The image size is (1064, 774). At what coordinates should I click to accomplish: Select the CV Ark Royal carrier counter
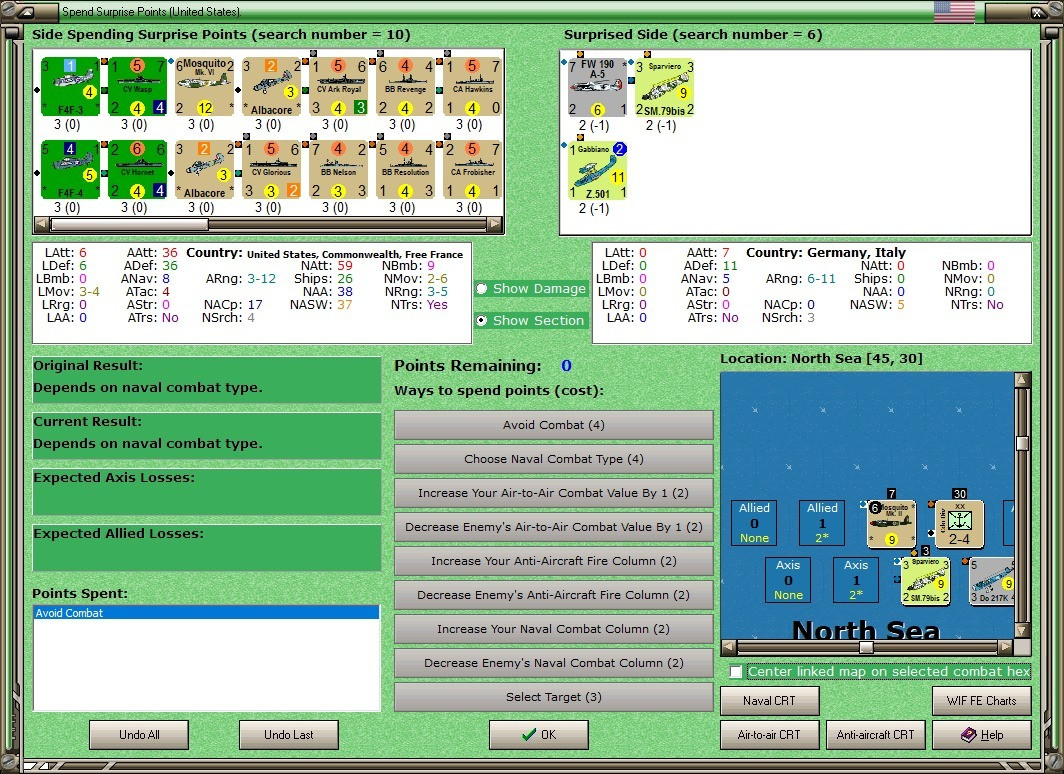point(339,87)
